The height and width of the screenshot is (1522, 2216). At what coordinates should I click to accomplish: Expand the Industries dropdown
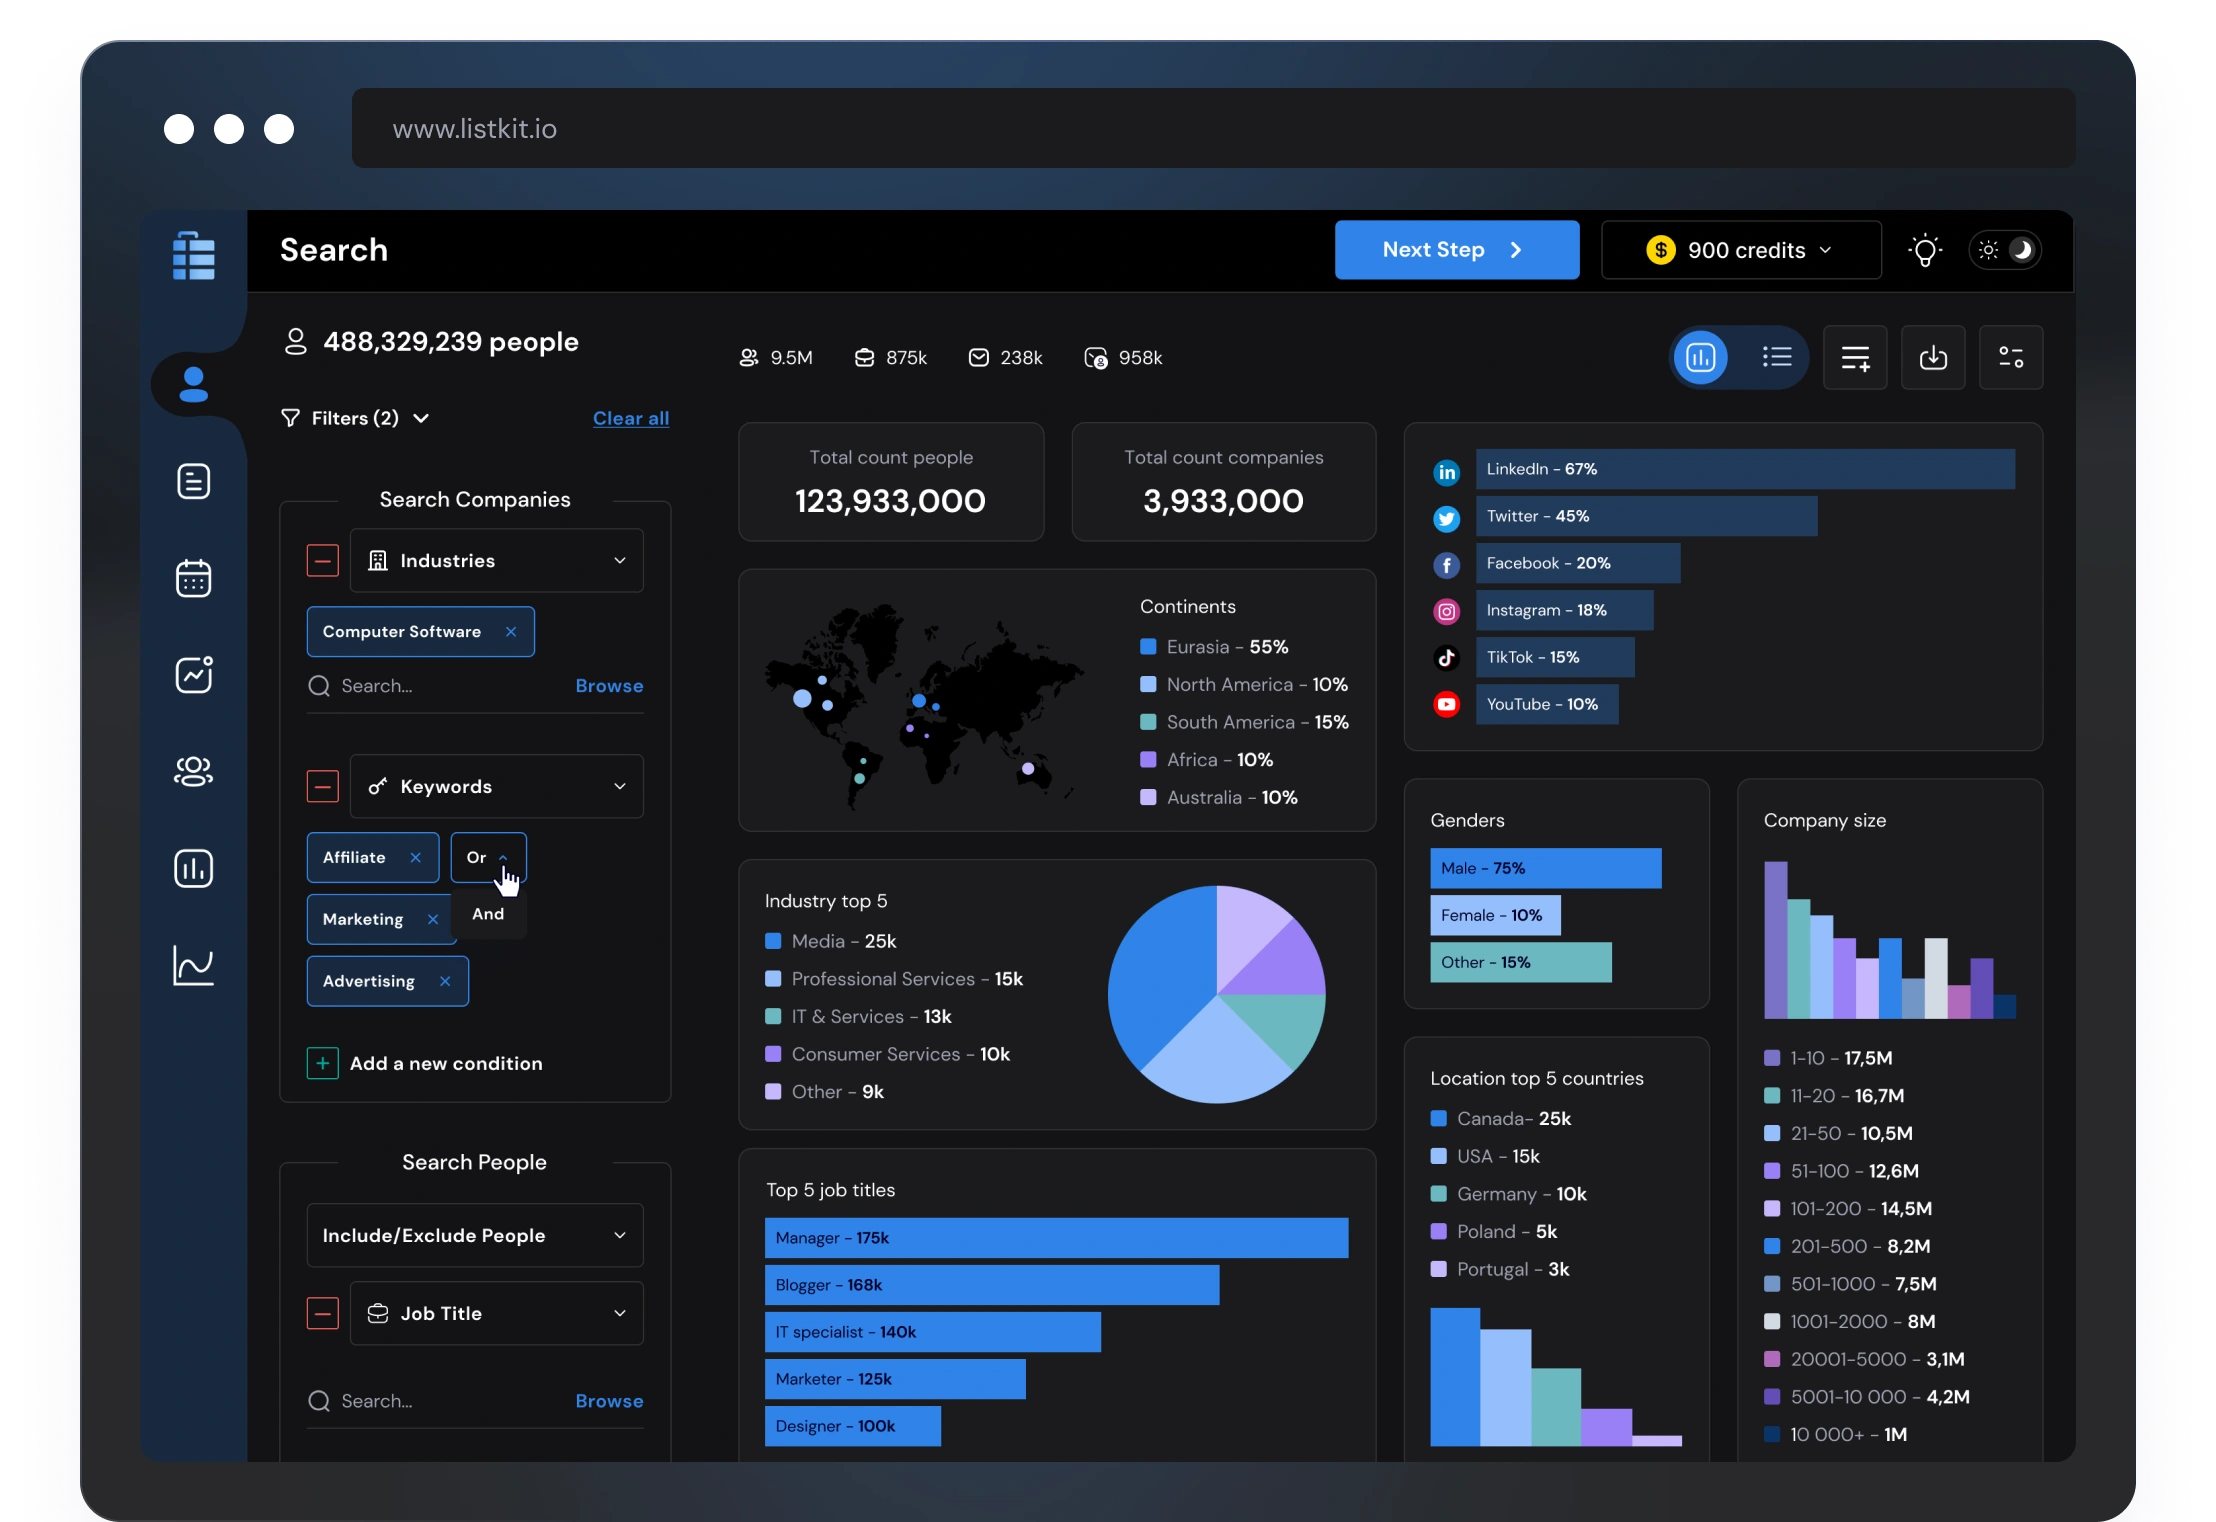(x=496, y=561)
